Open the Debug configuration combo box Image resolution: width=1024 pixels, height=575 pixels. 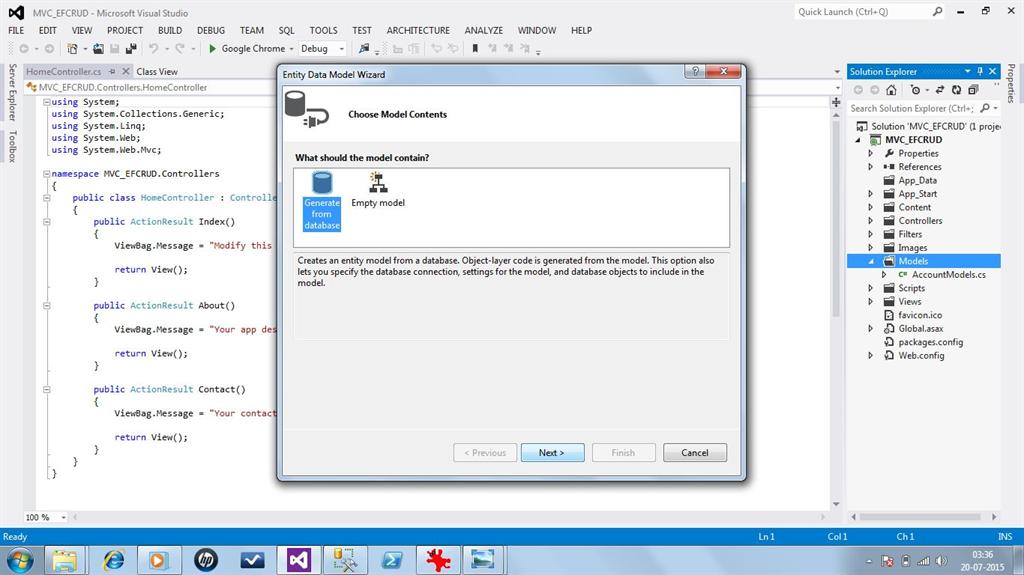click(x=322, y=48)
